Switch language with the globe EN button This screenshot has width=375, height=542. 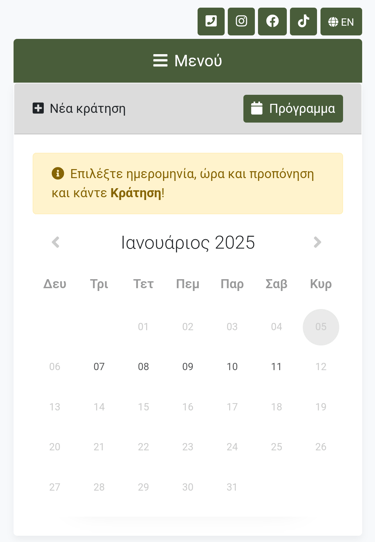pyautogui.click(x=341, y=21)
